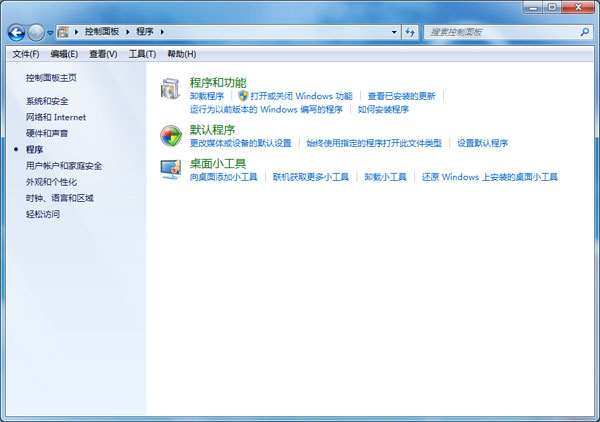Expand the arrow after 程序 in the breadcrumb
600x422 pixels.
pos(162,32)
